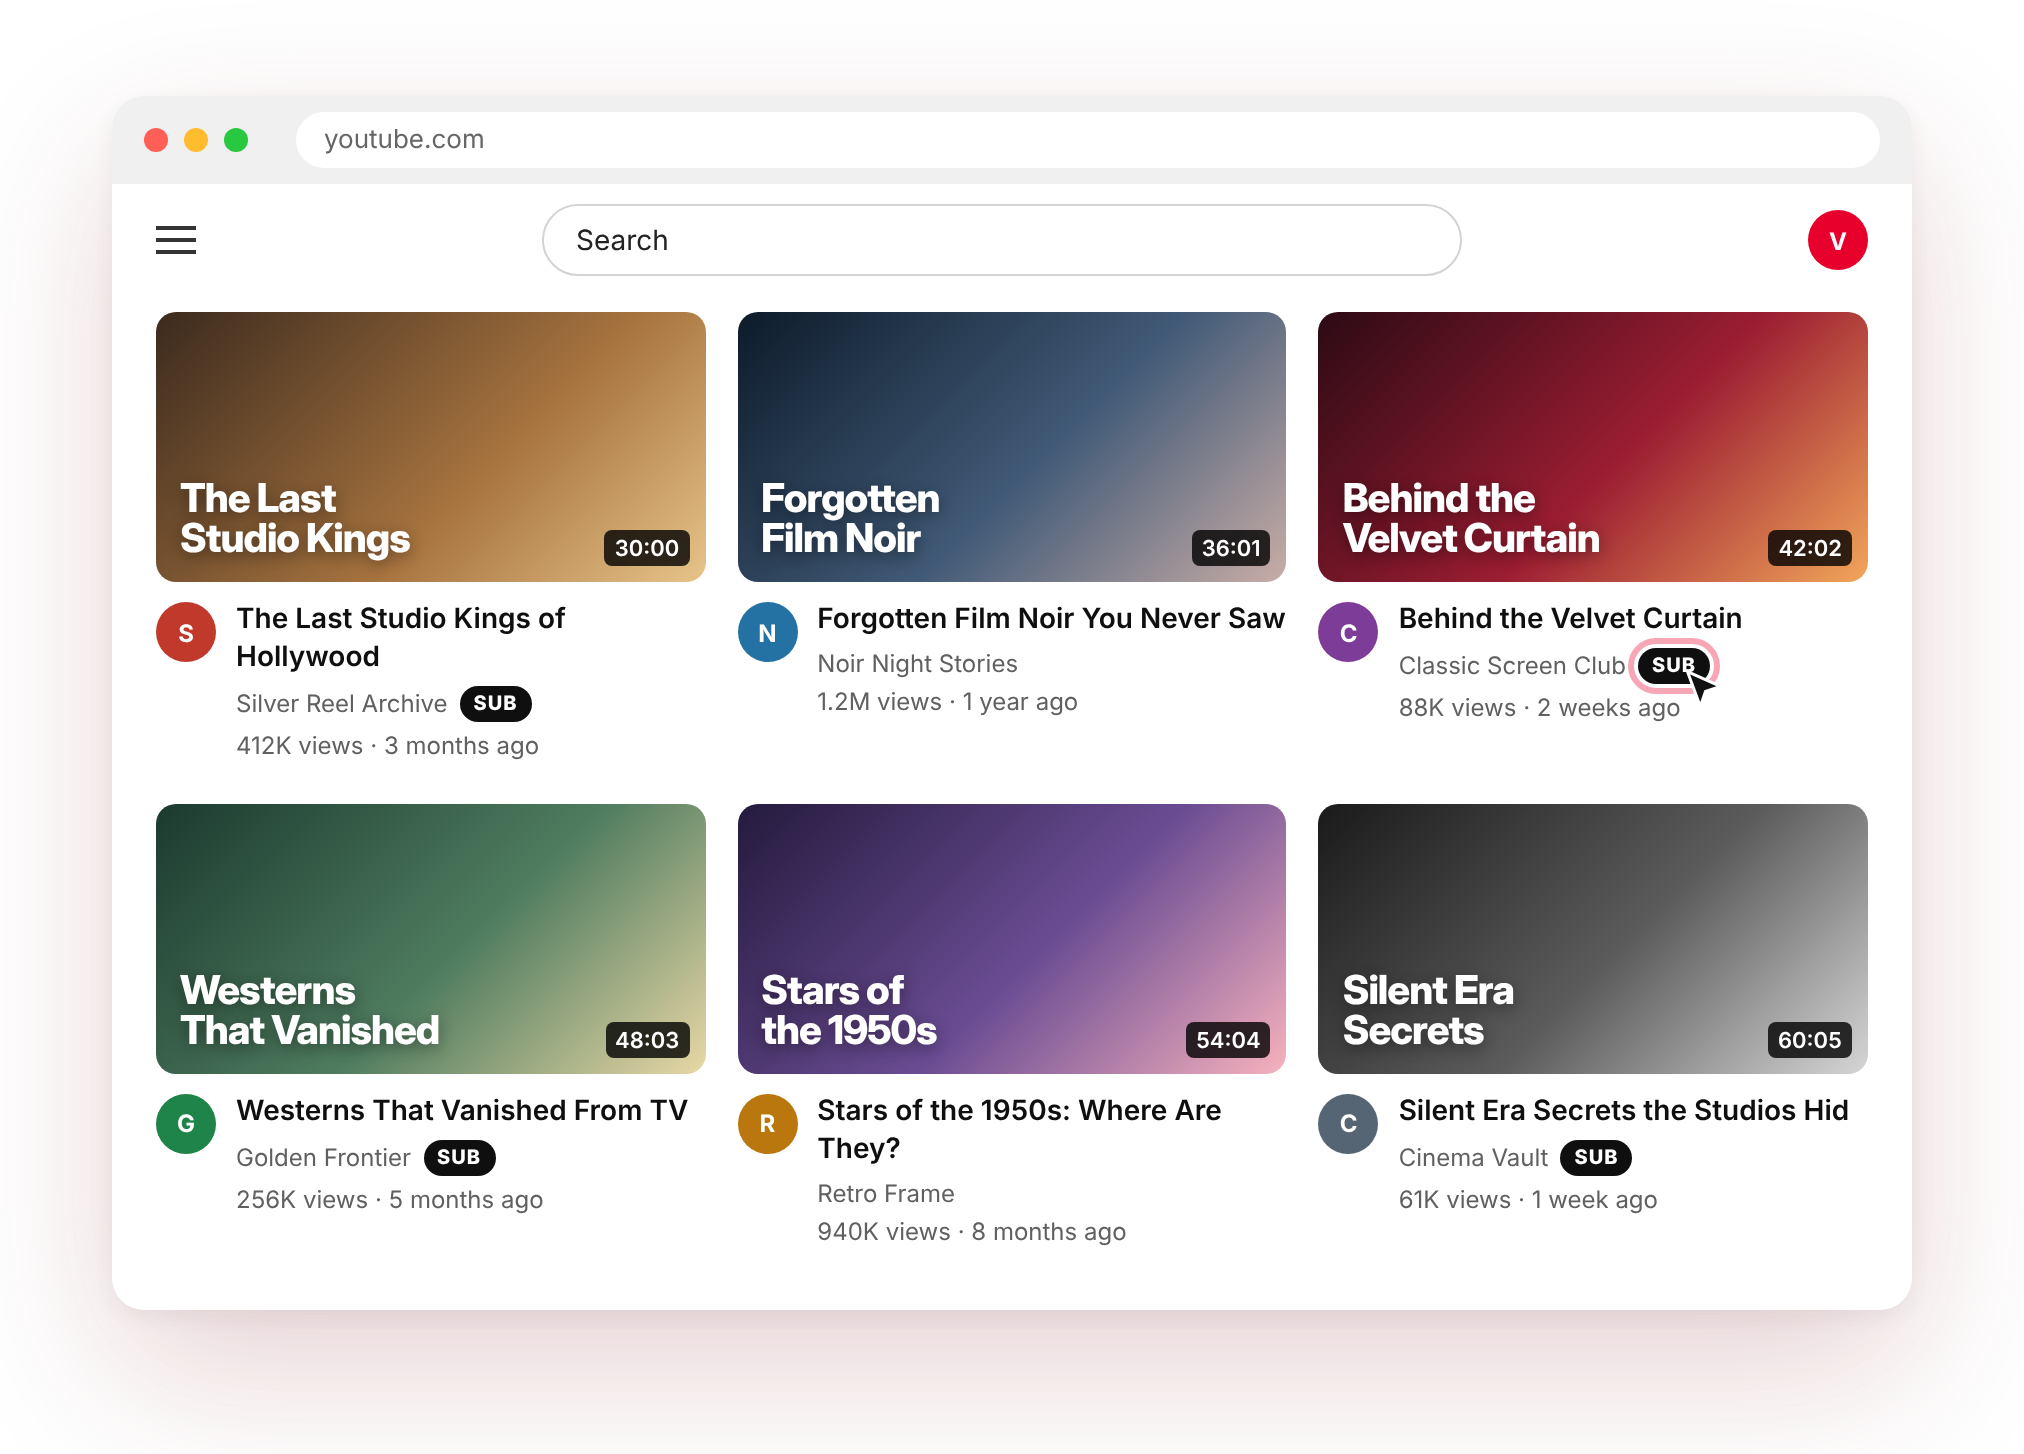Open Silver Reel Archive channel avatar
The image size is (2024, 1454).
click(x=186, y=632)
